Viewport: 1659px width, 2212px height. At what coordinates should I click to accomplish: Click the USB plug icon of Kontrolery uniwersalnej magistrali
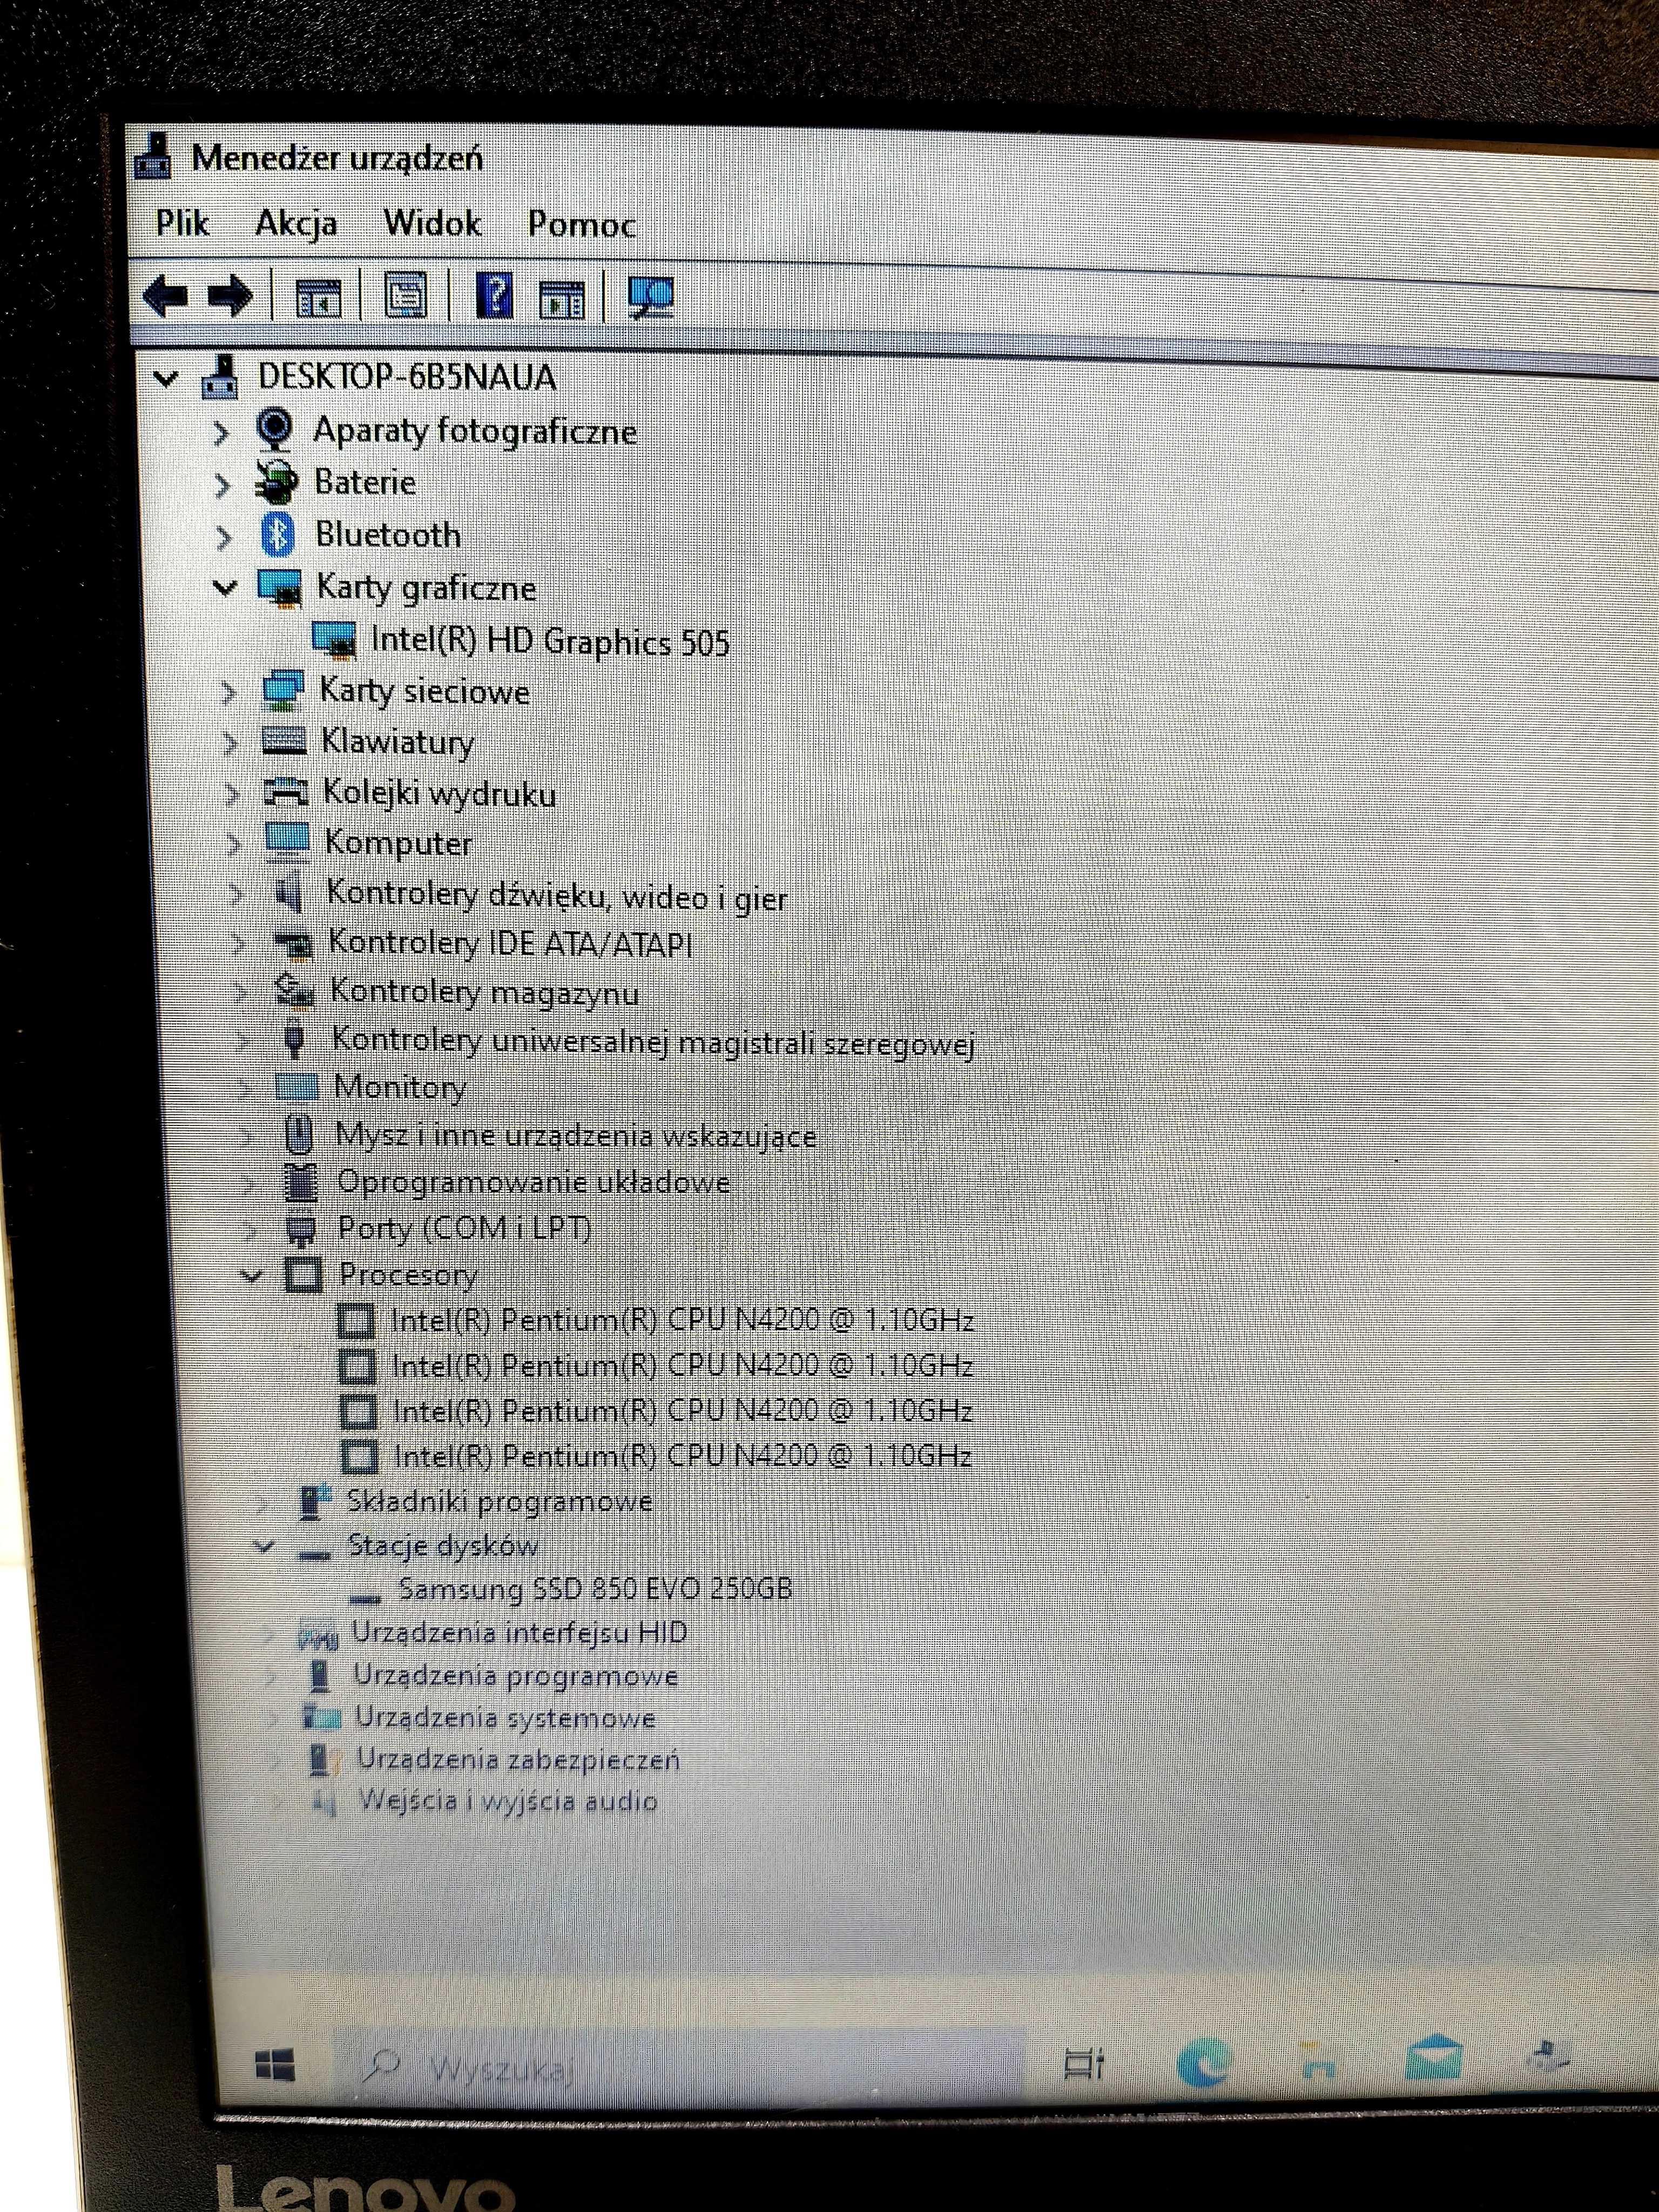pos(294,1038)
